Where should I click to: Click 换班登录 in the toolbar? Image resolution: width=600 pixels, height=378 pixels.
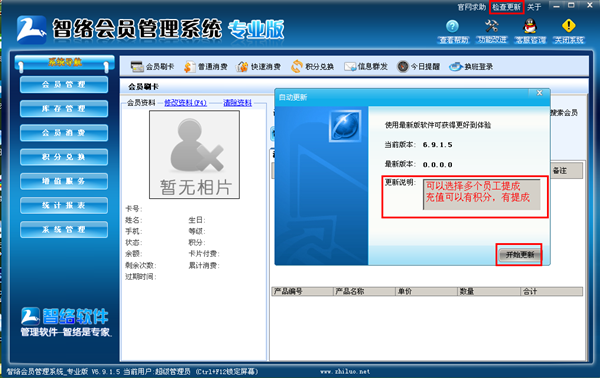coord(471,67)
